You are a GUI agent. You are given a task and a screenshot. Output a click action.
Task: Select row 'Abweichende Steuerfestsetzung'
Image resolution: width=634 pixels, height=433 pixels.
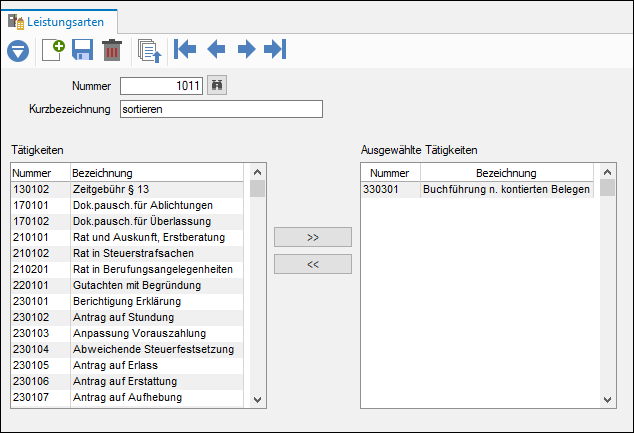click(x=127, y=349)
